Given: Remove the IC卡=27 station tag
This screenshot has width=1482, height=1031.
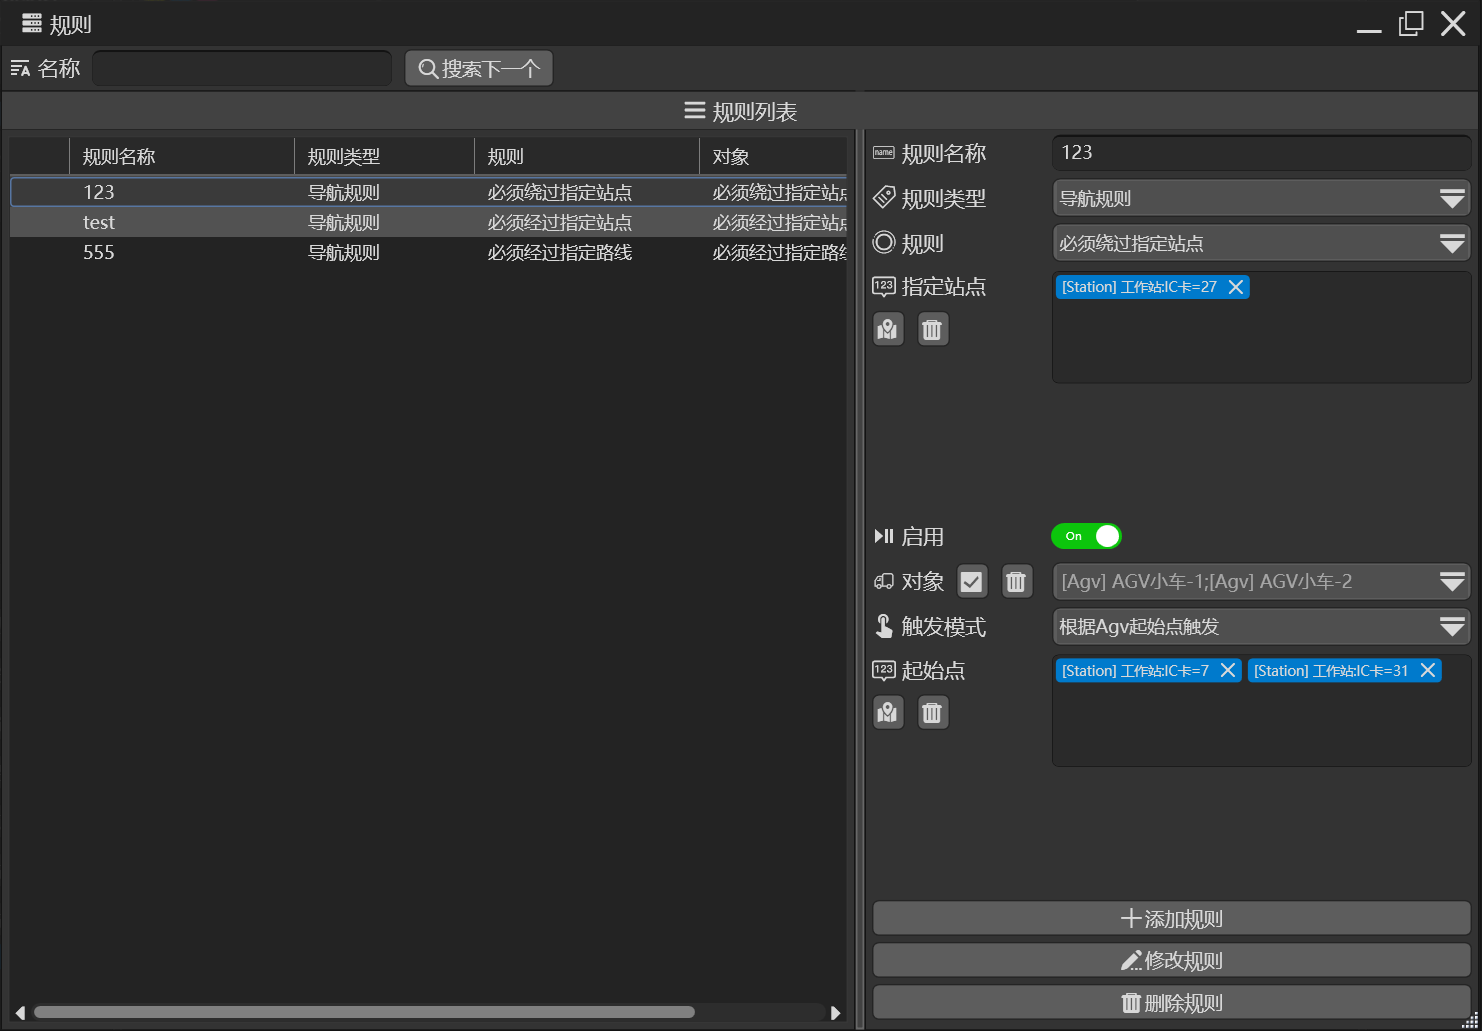Looking at the screenshot, I should coord(1236,287).
